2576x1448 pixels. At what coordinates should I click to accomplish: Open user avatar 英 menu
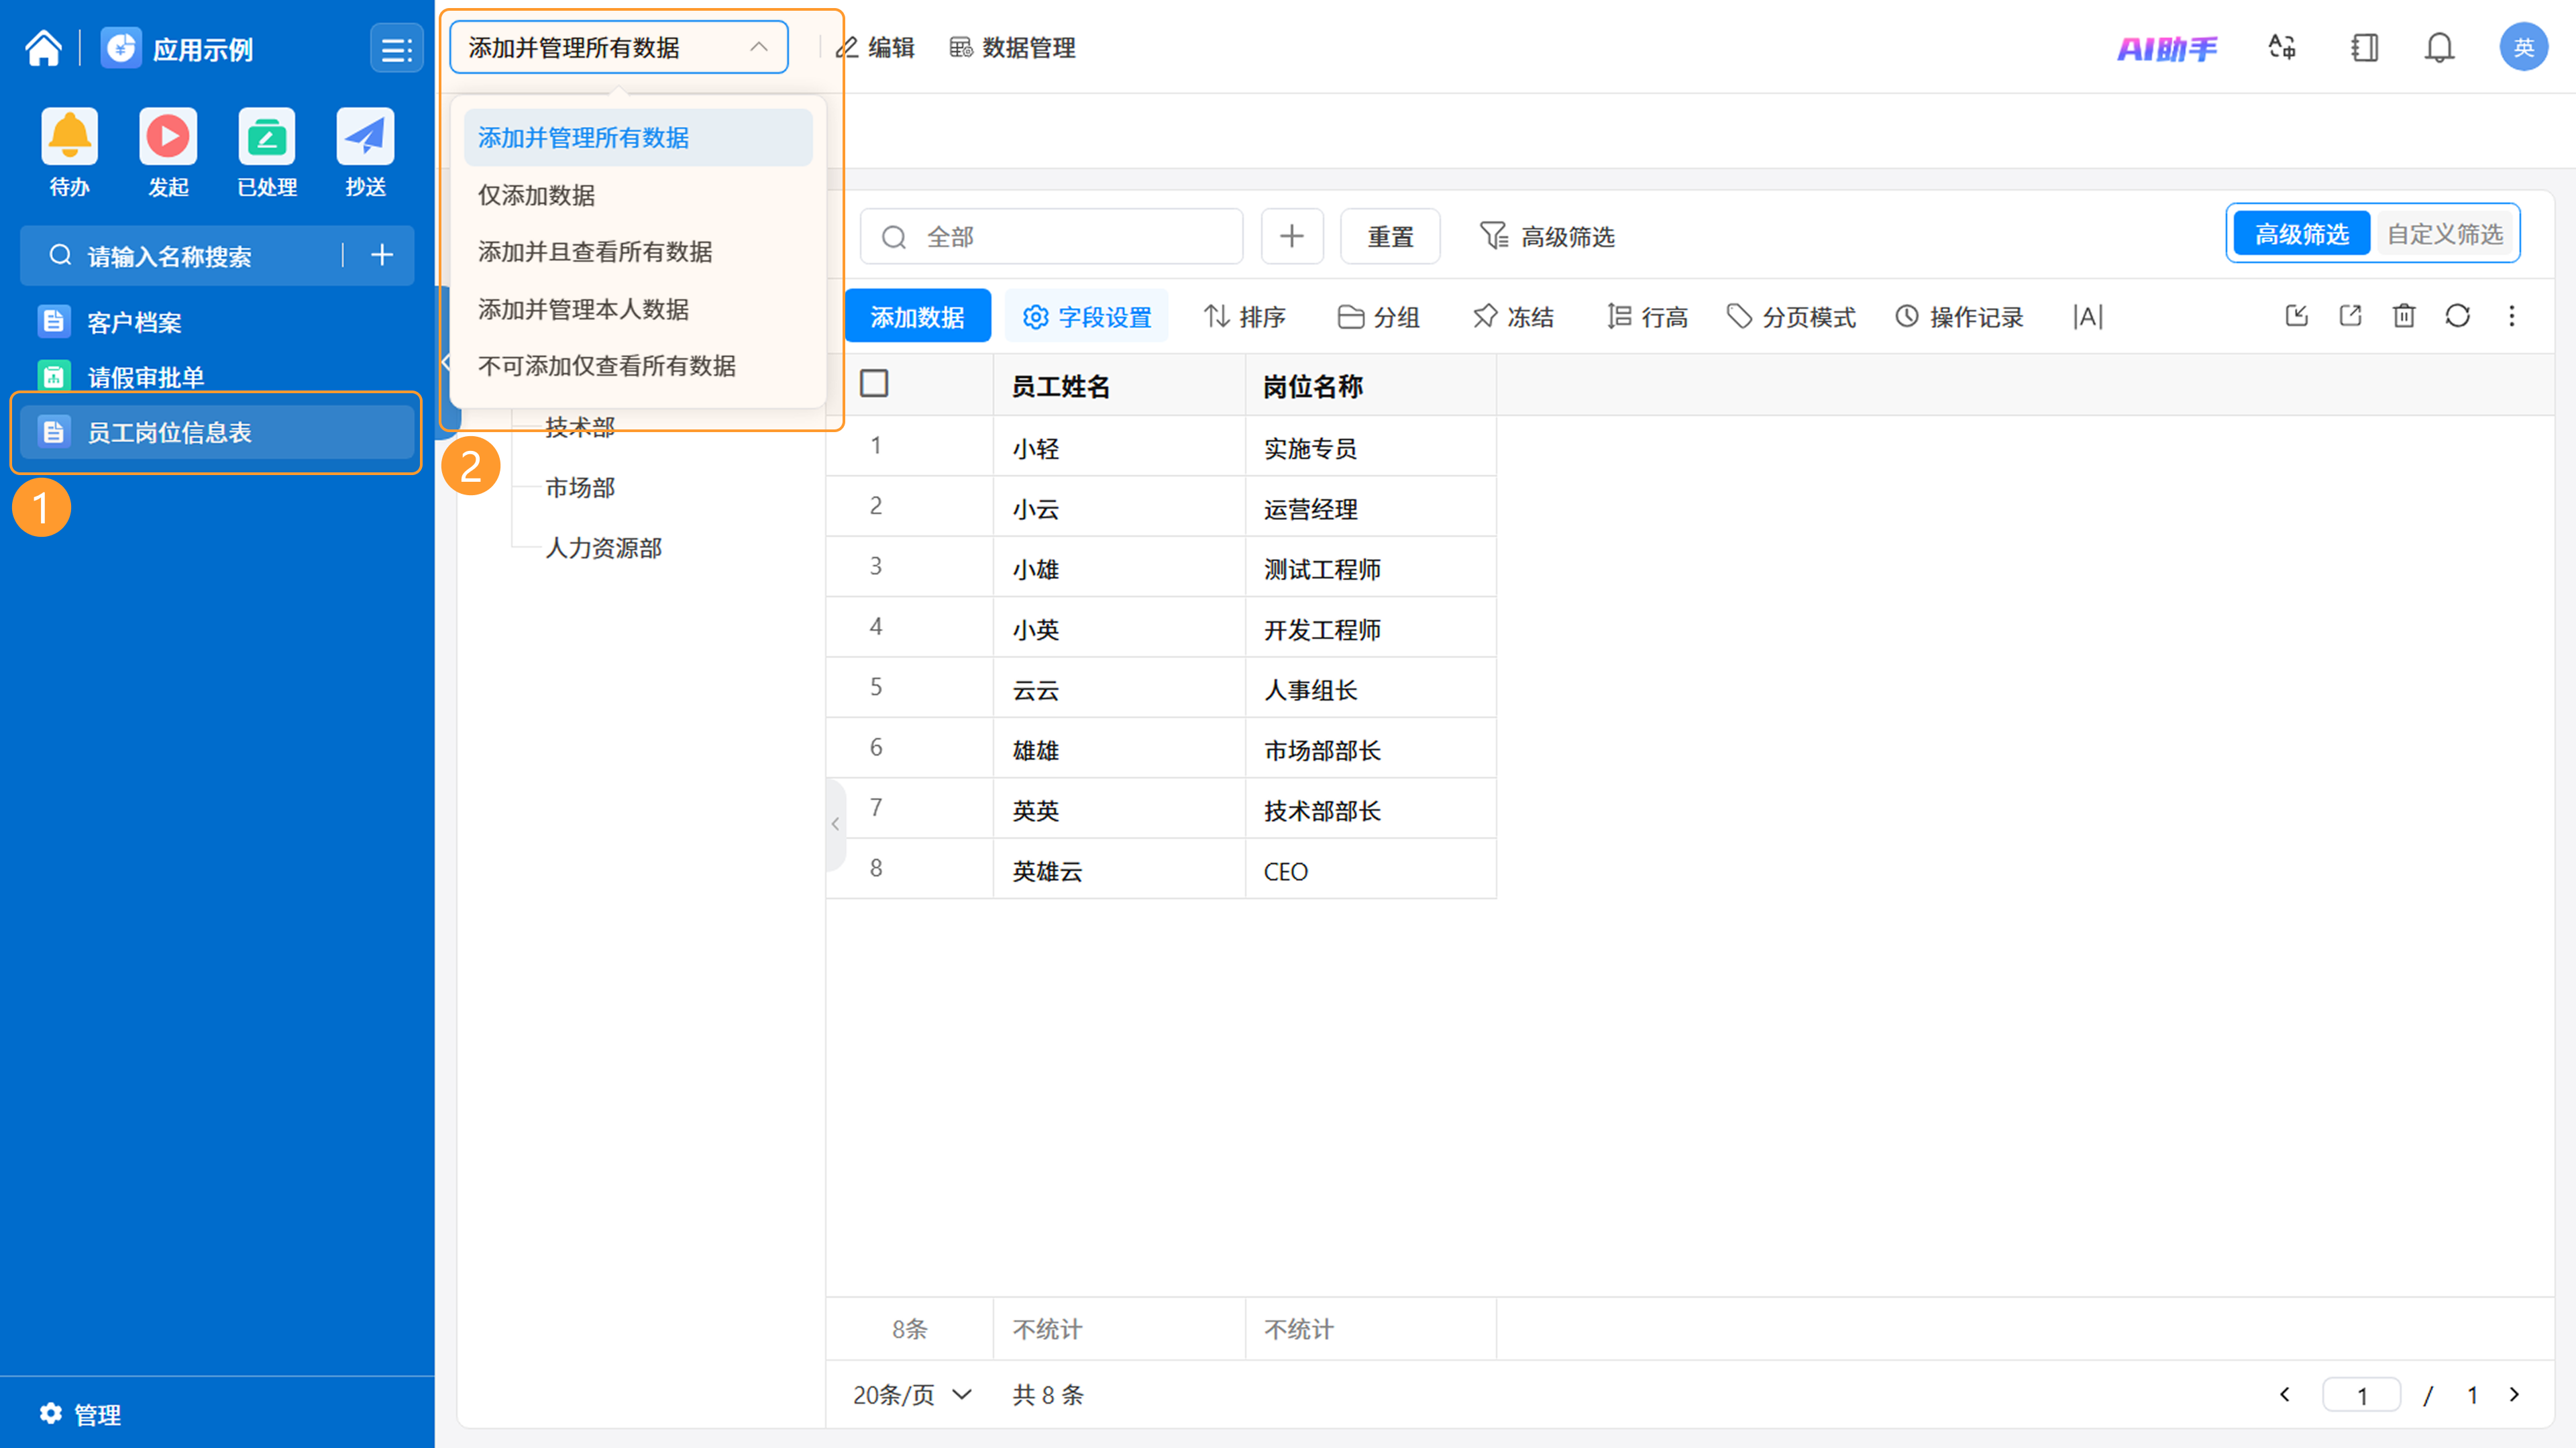(x=2524, y=47)
